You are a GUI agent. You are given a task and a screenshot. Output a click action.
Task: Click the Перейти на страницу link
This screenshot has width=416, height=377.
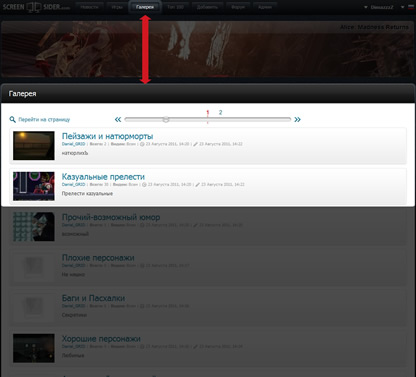44,120
